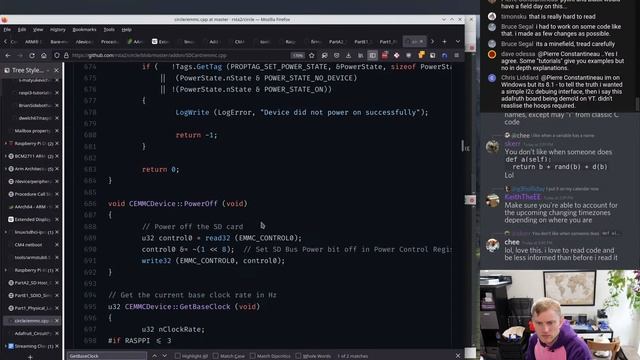Viewport: 640px width, 360px height.
Task: Click the page lock security icon
Action: pyautogui.click(x=67, y=55)
